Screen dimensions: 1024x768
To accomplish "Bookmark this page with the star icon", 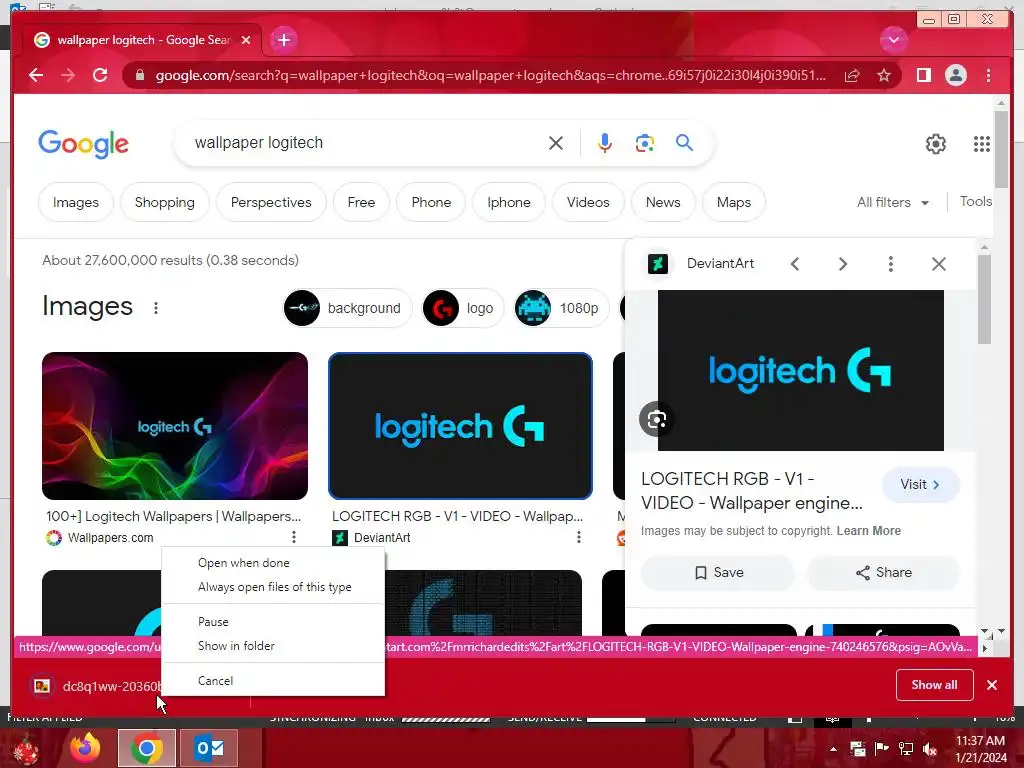I will tap(884, 75).
